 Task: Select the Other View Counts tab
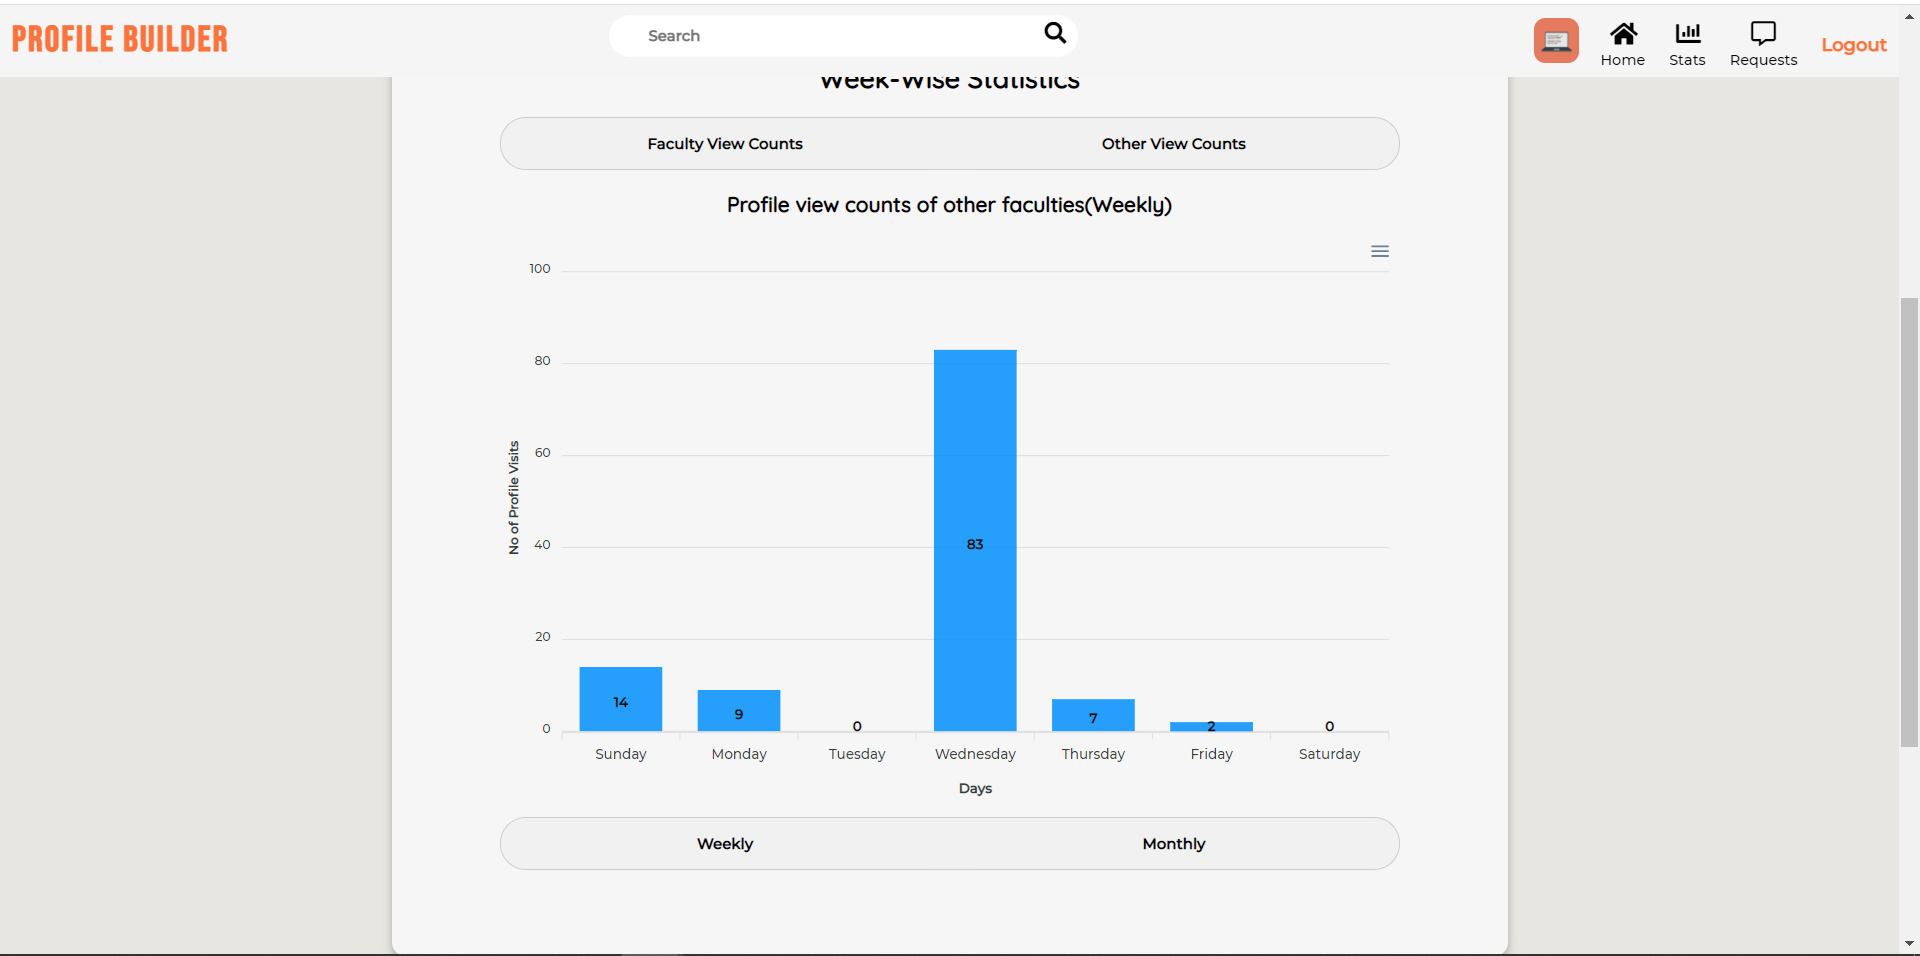point(1172,143)
